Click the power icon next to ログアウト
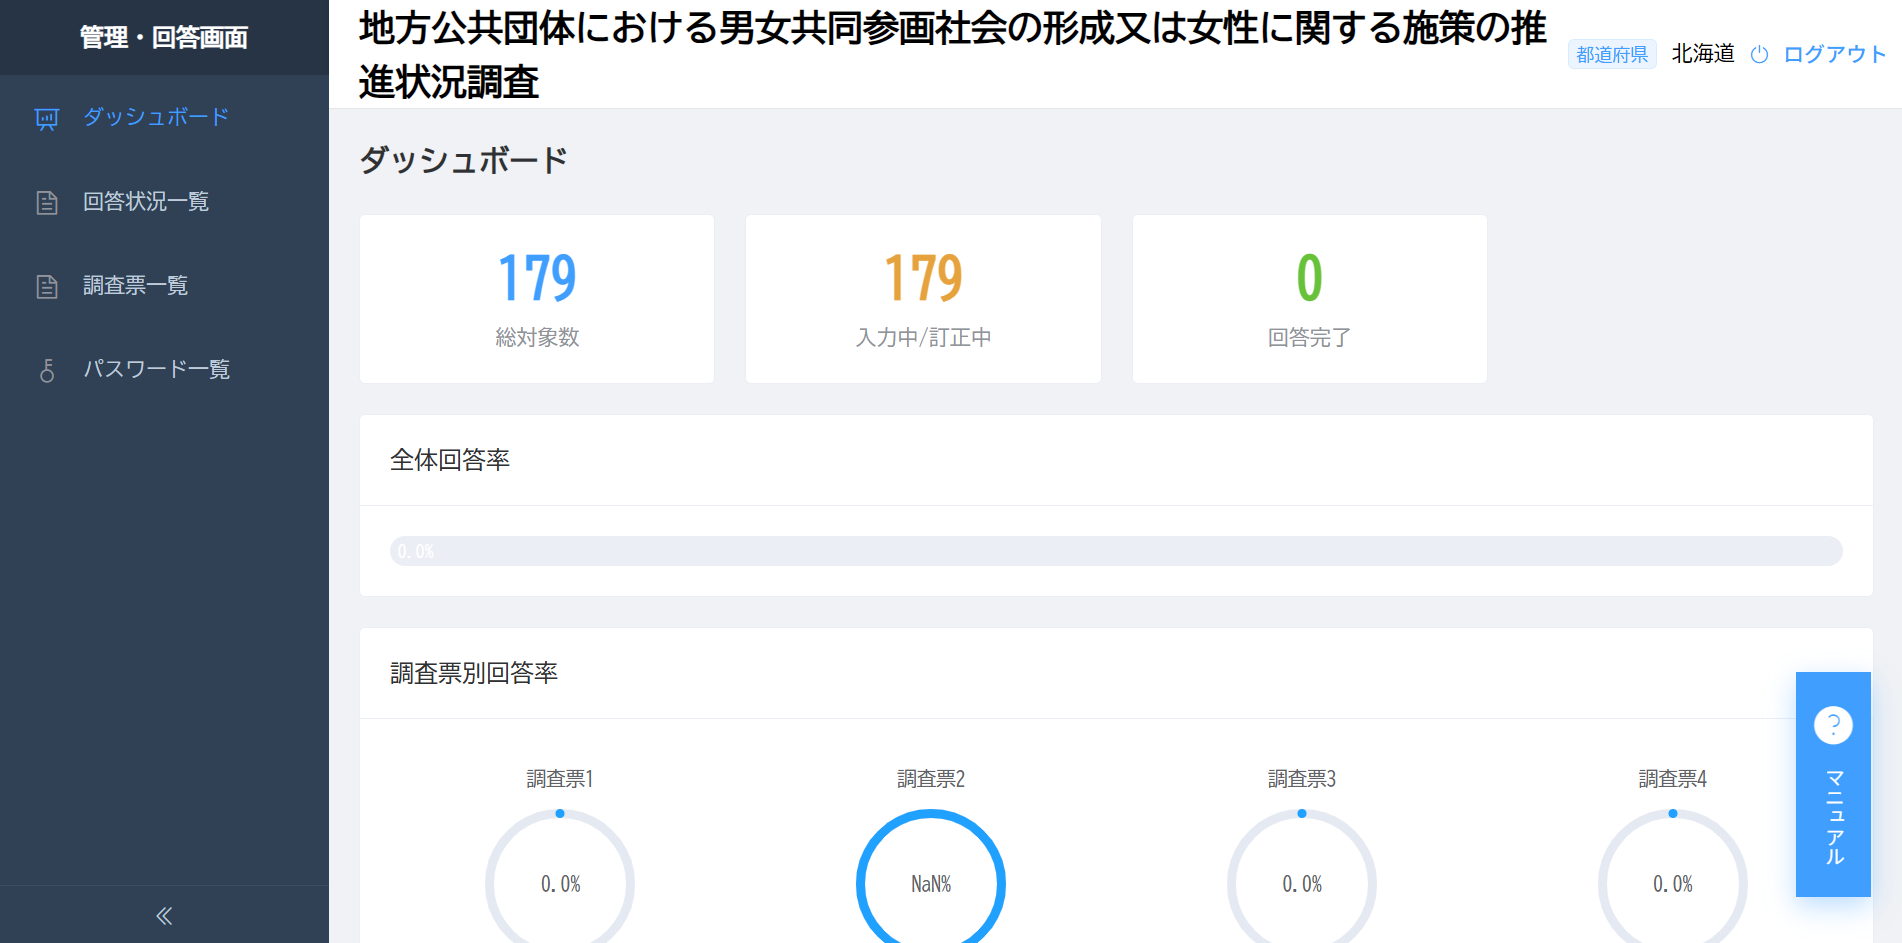Viewport: 1902px width, 943px height. 1759,55
